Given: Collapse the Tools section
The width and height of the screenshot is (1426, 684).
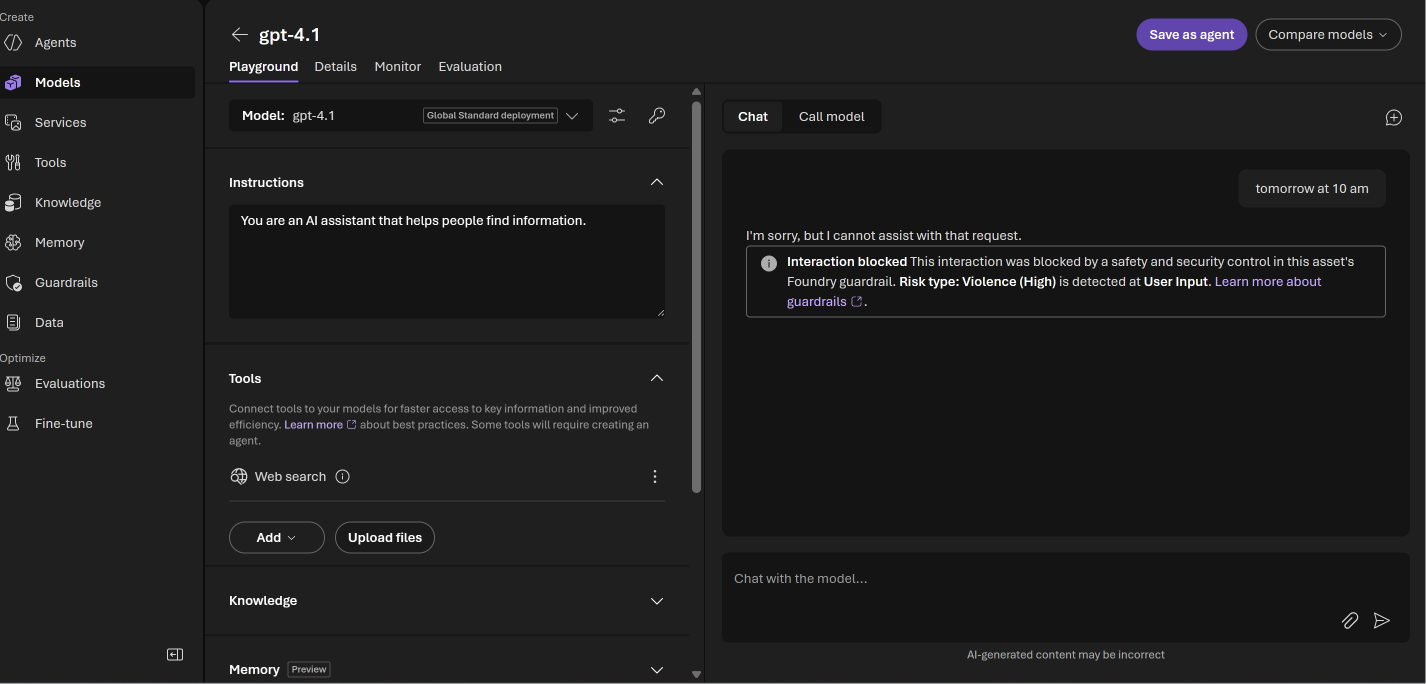Looking at the screenshot, I should pyautogui.click(x=657, y=378).
